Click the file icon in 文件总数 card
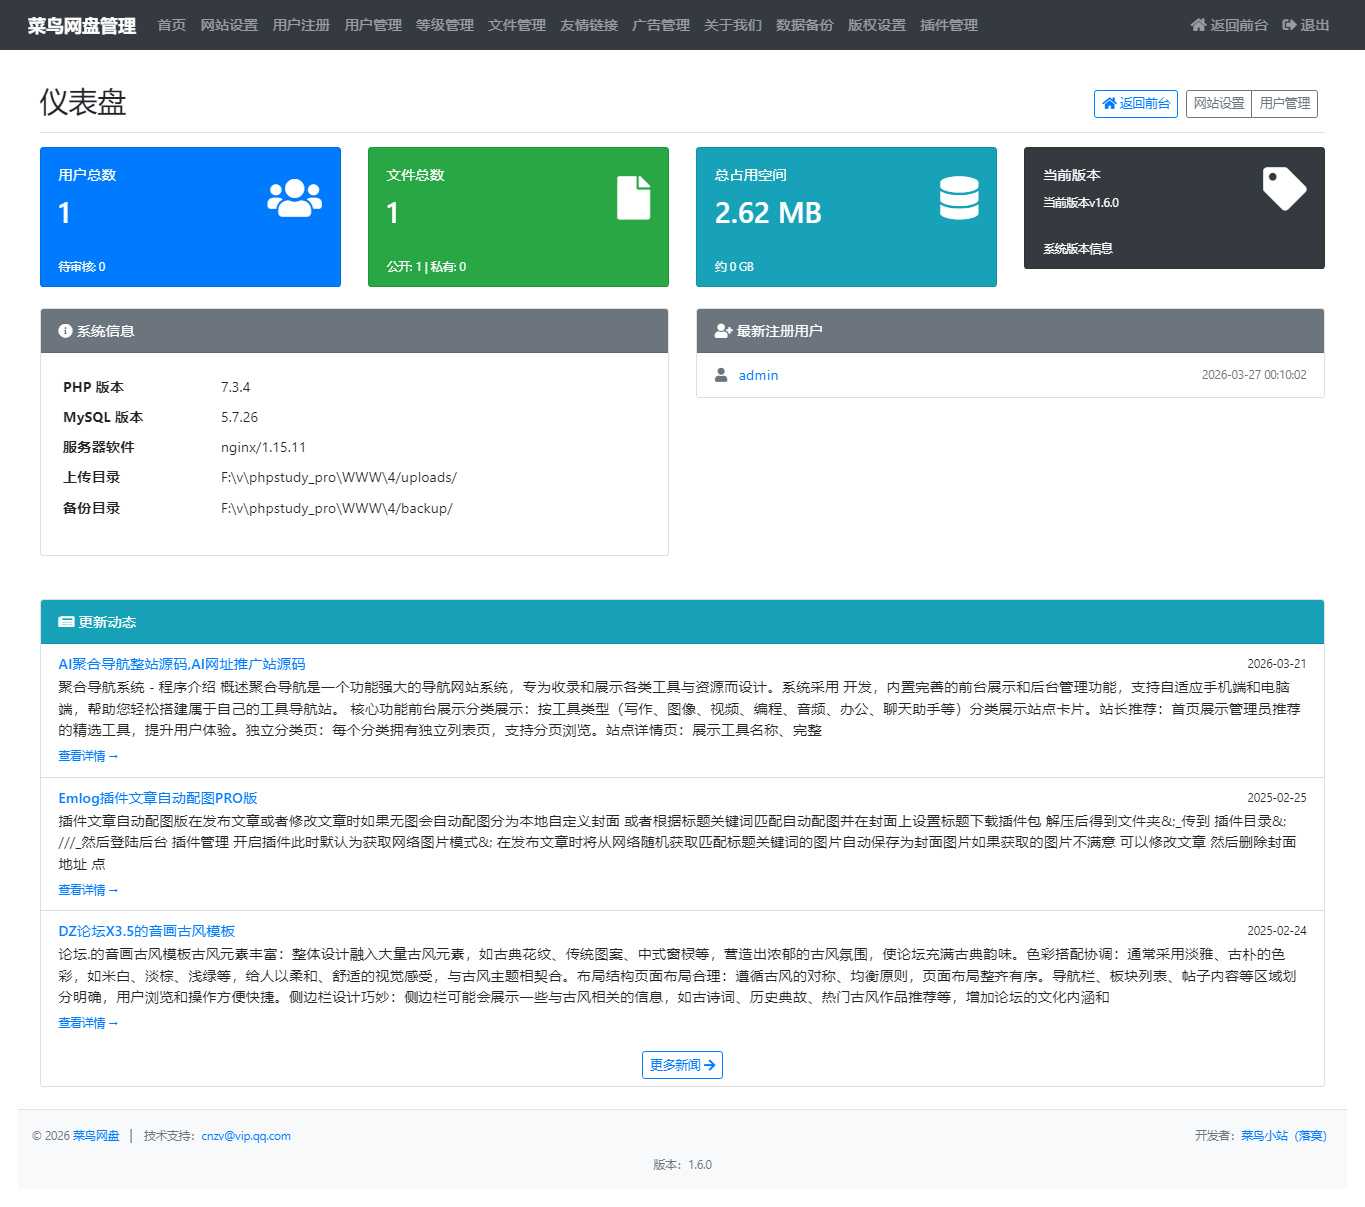Viewport: 1365px width, 1207px height. pos(633,198)
